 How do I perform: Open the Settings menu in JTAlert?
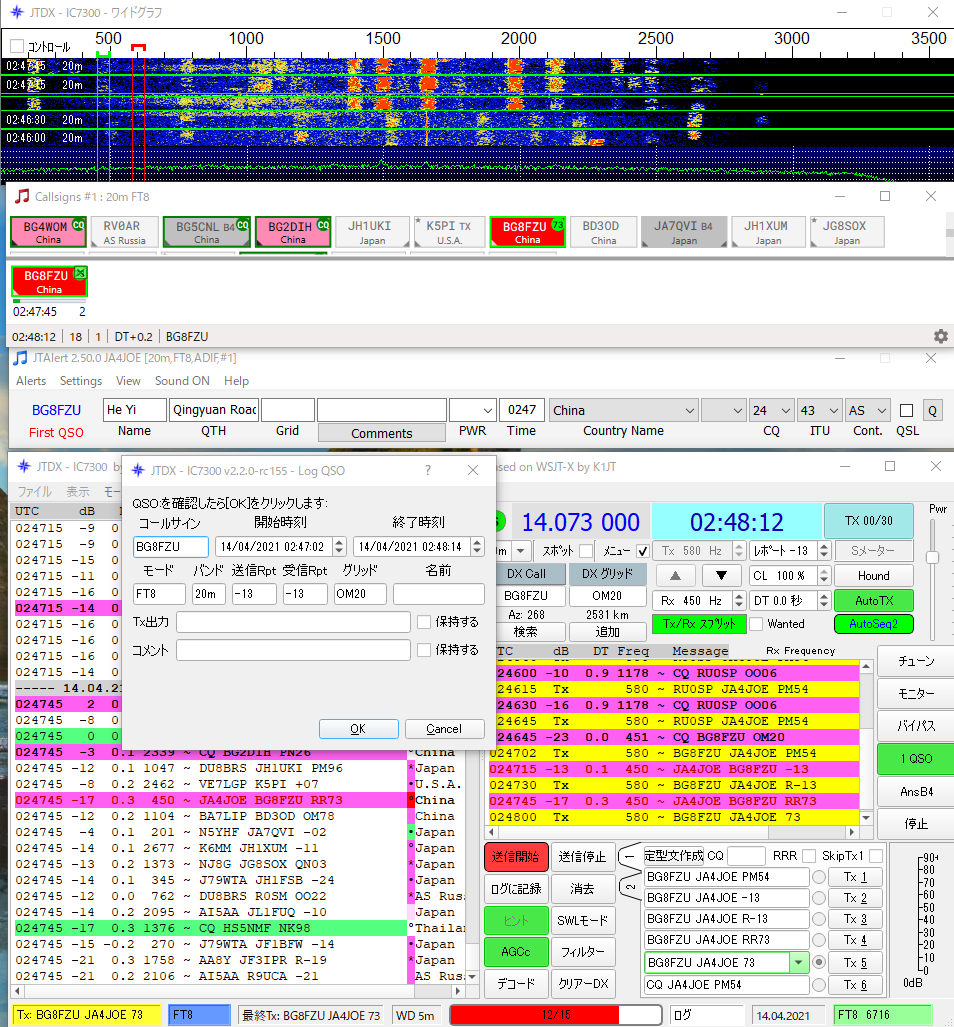tap(81, 381)
